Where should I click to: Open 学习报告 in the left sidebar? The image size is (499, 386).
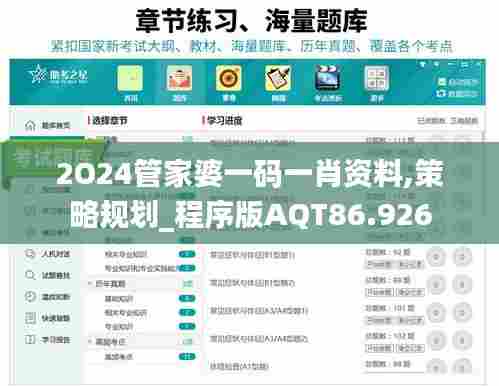point(48,340)
